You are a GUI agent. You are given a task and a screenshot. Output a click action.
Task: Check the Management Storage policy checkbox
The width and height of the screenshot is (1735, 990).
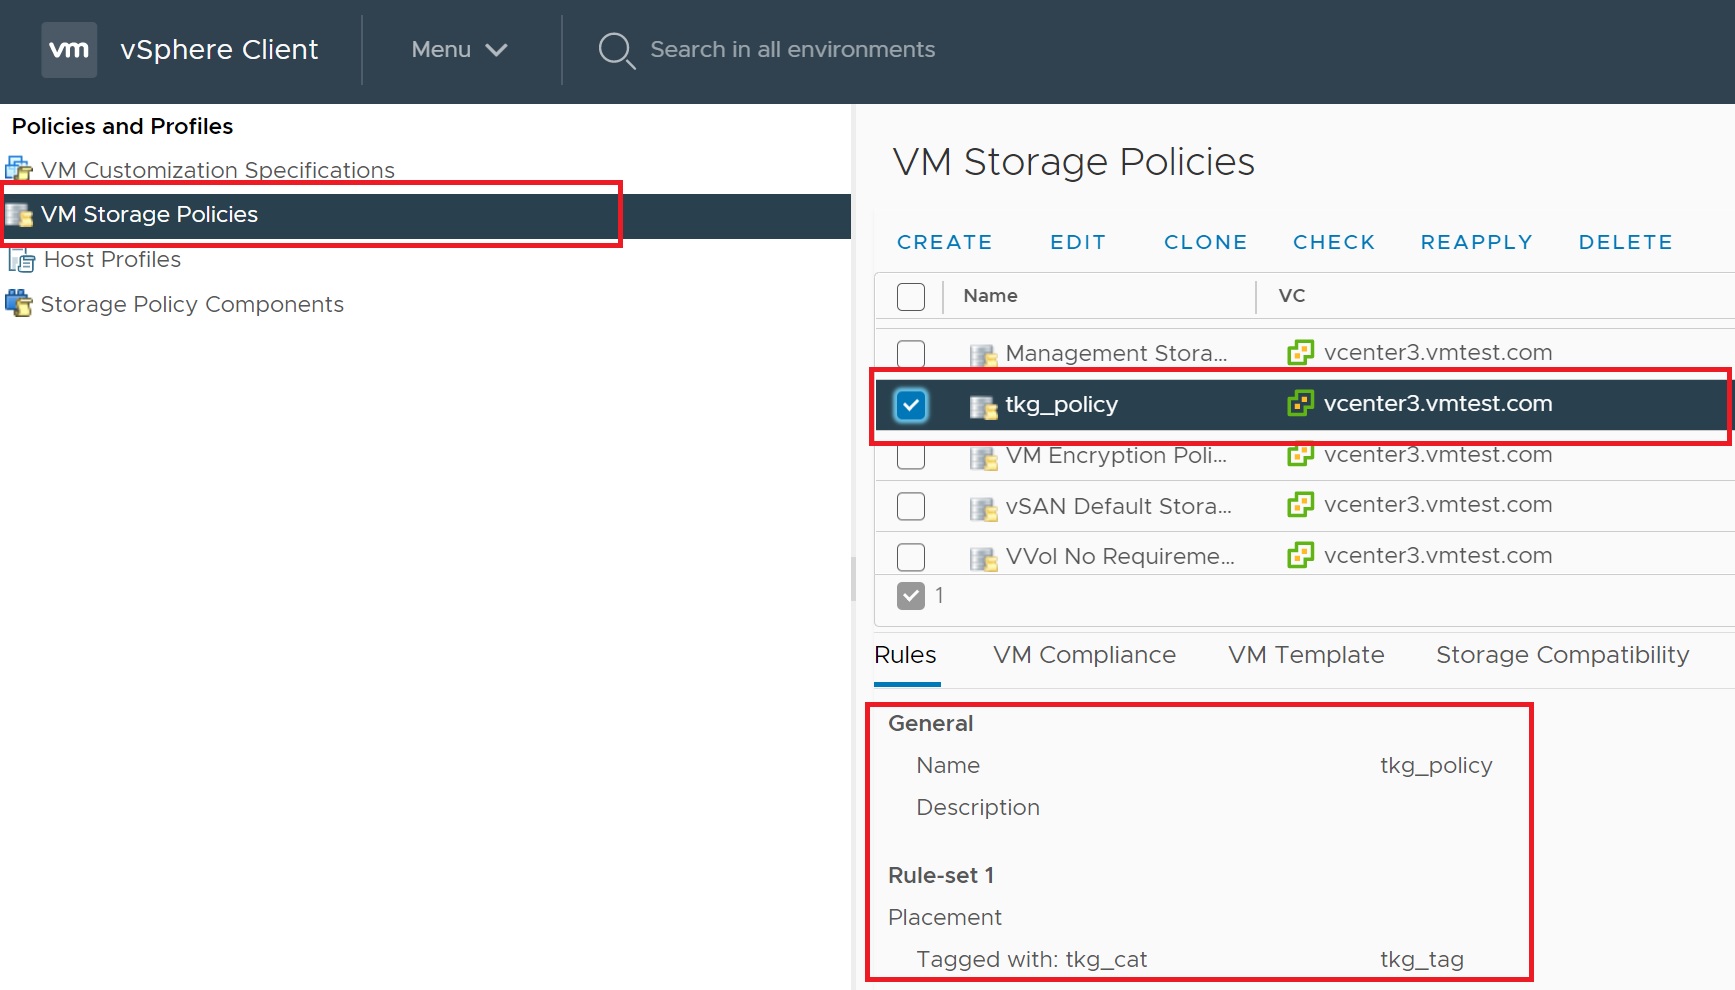911,354
